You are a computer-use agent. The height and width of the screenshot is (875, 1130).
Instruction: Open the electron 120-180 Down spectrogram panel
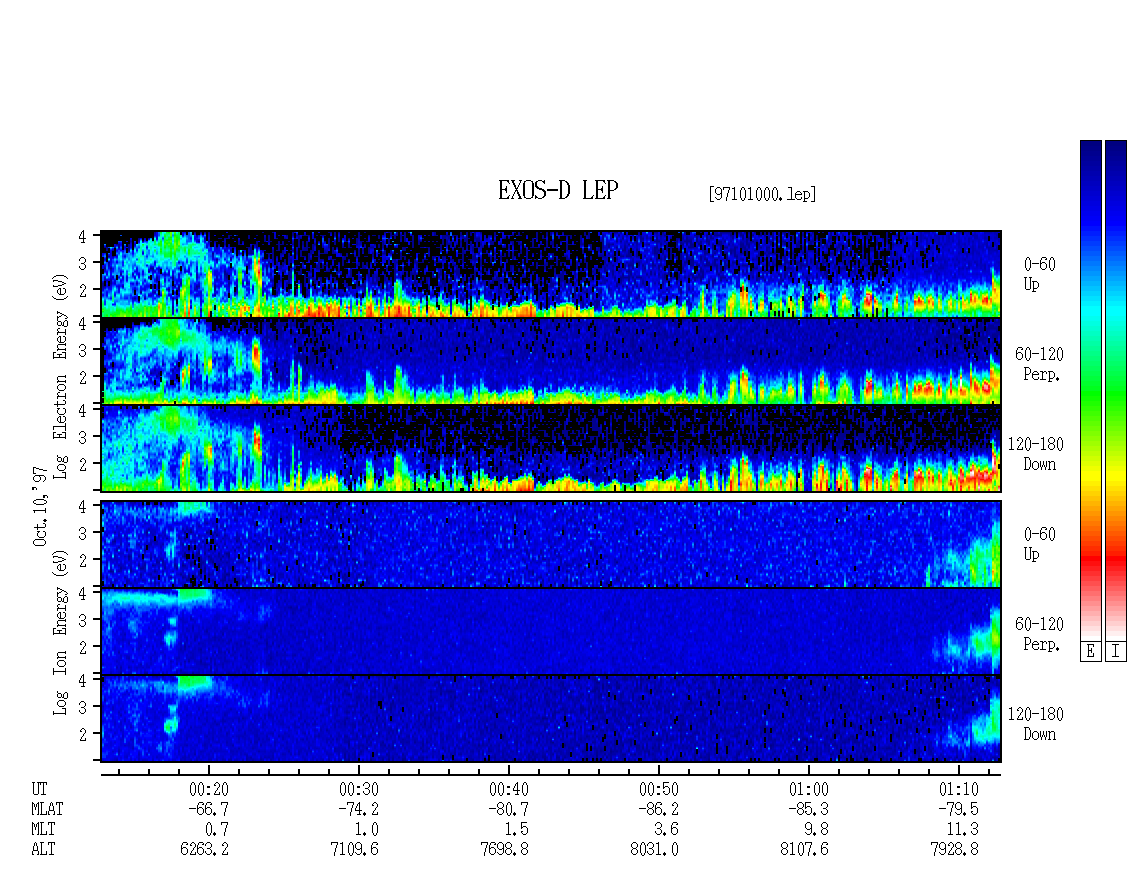[x=551, y=448]
